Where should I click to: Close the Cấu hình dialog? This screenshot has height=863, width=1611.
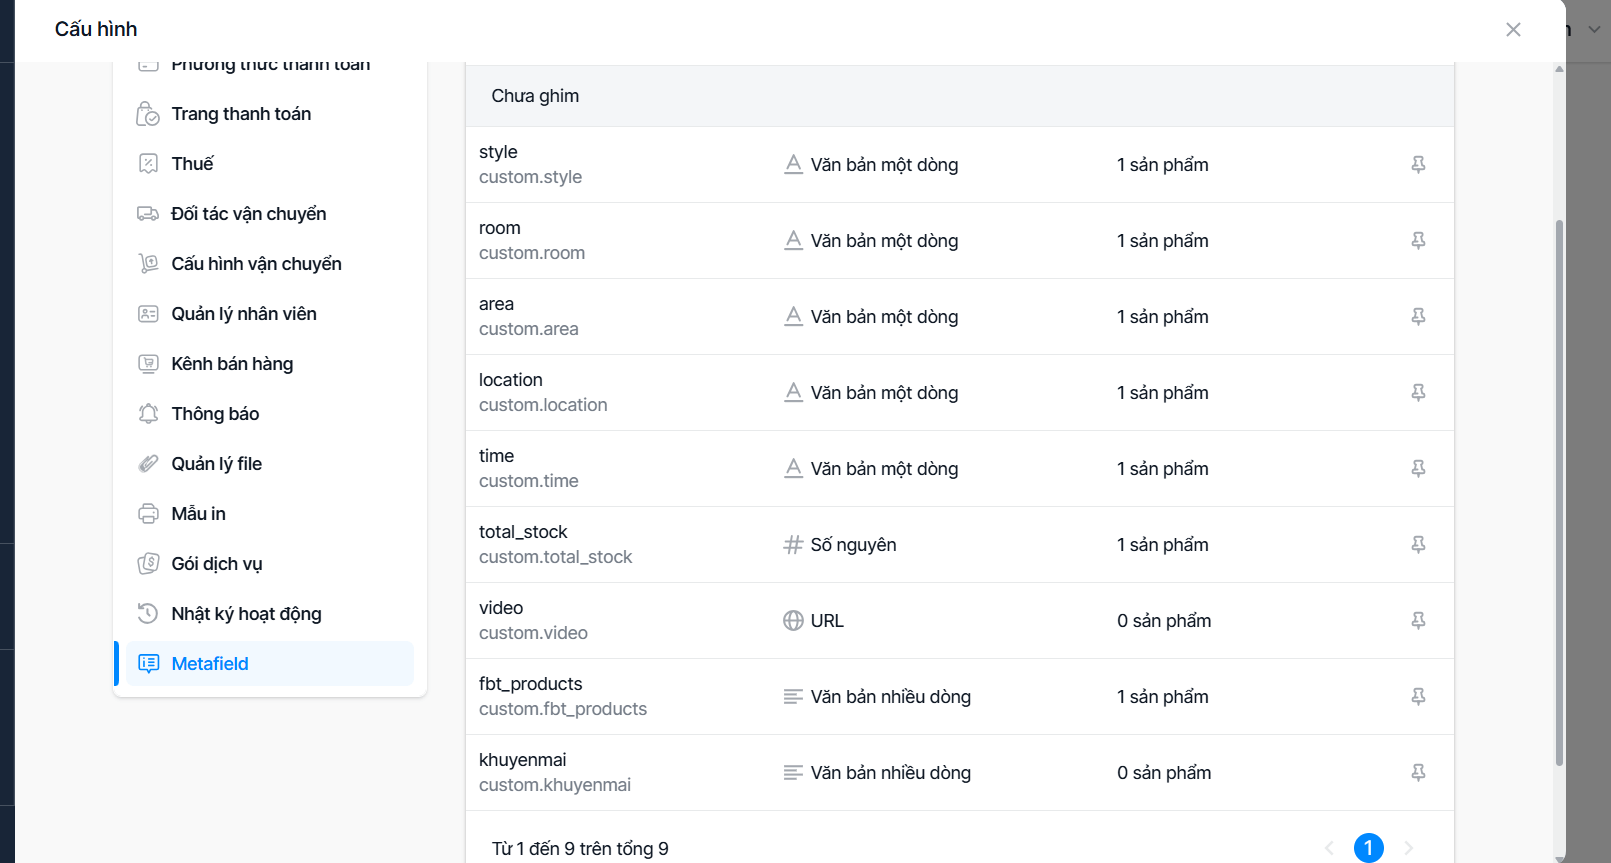coord(1513,30)
